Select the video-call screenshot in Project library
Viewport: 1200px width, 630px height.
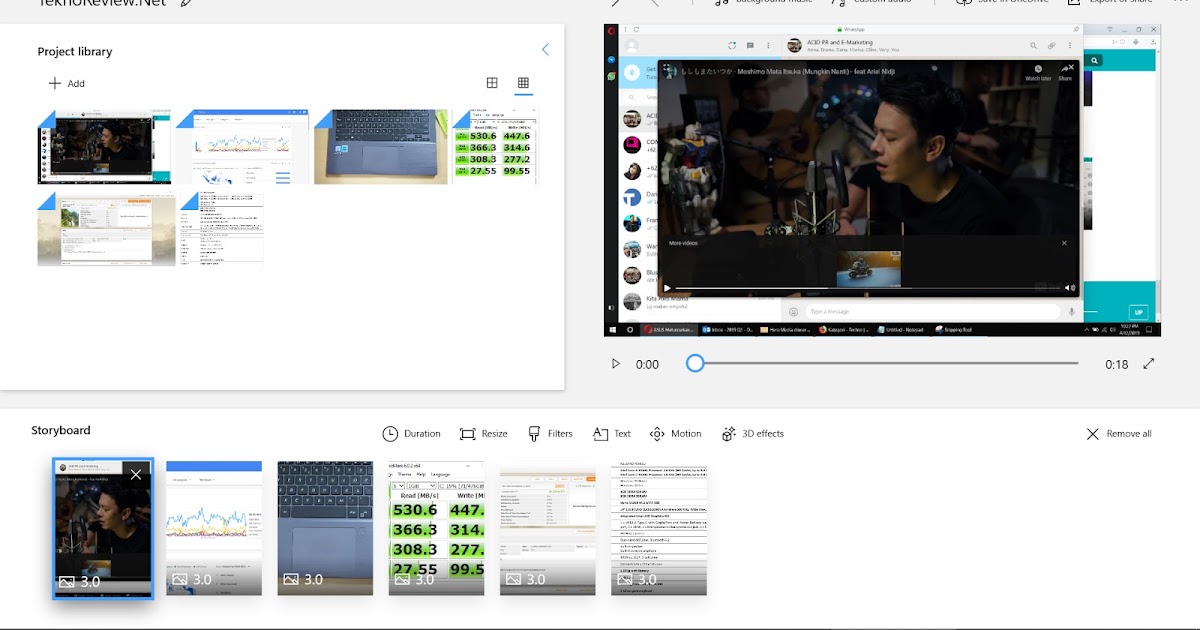[104, 147]
